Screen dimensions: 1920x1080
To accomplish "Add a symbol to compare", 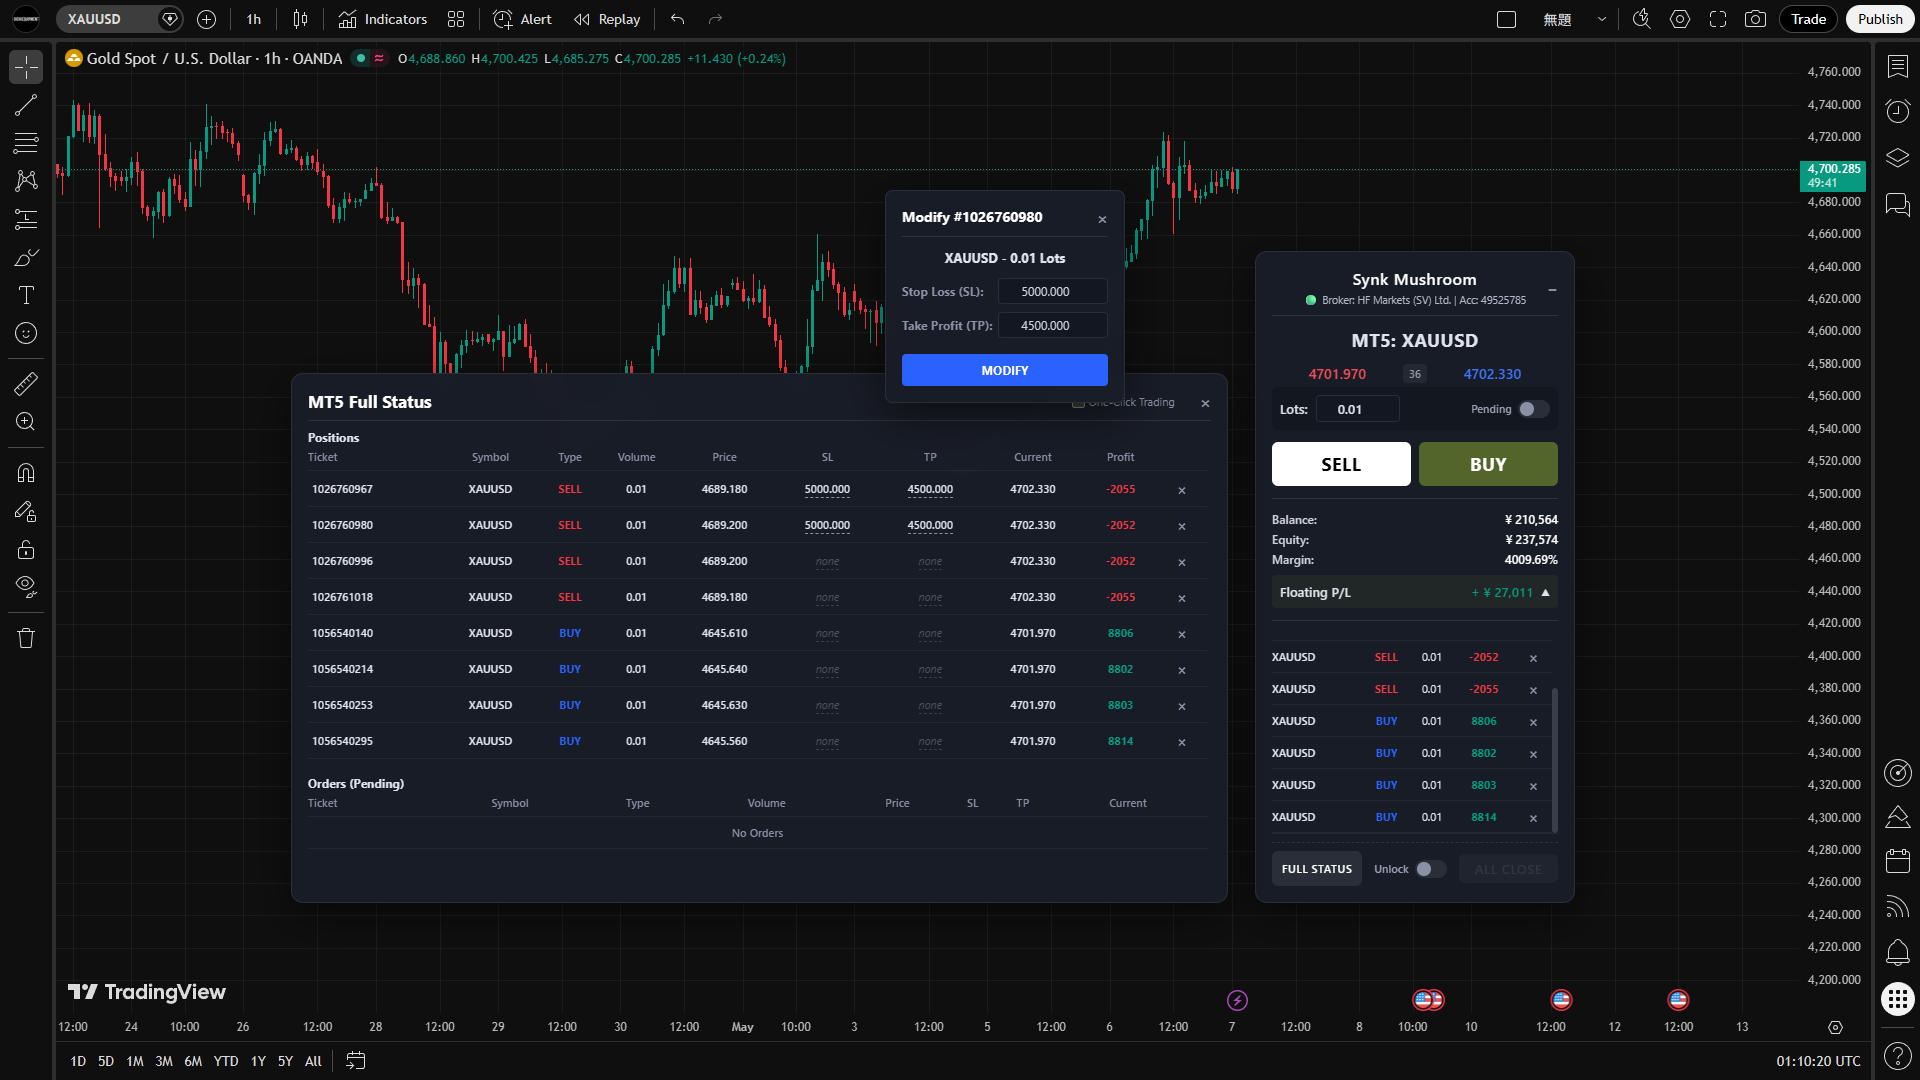I will click(206, 19).
